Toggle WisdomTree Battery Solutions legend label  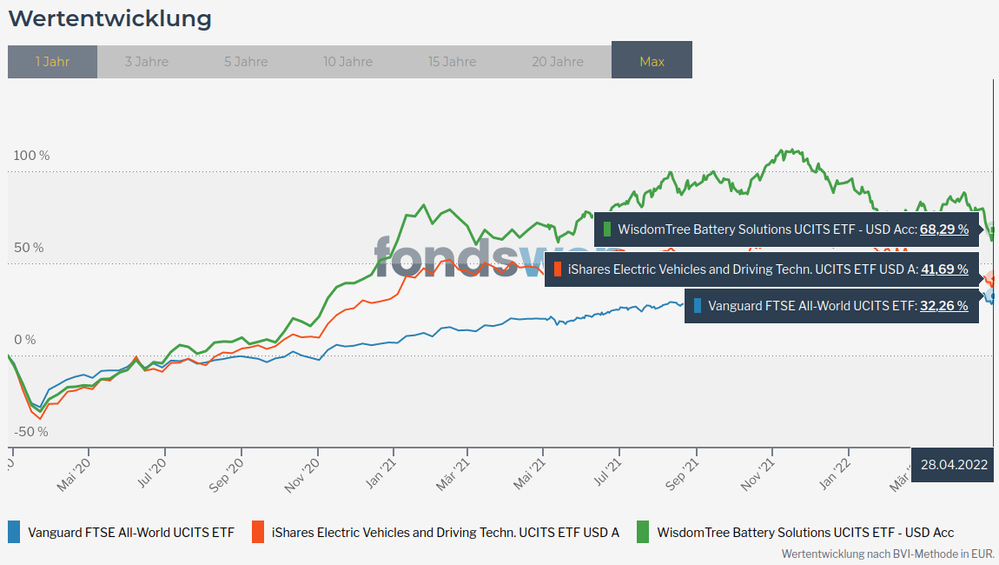(806, 532)
